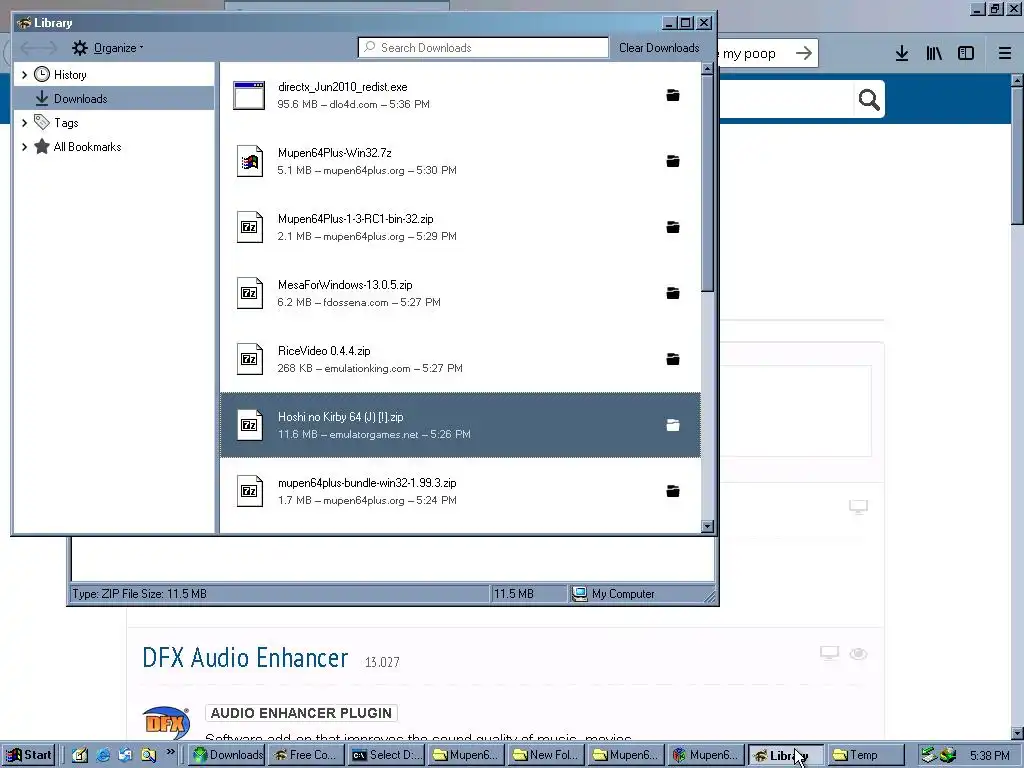Switch to Temp taskbar button
Image resolution: width=1024 pixels, height=768 pixels.
pyautogui.click(x=866, y=755)
